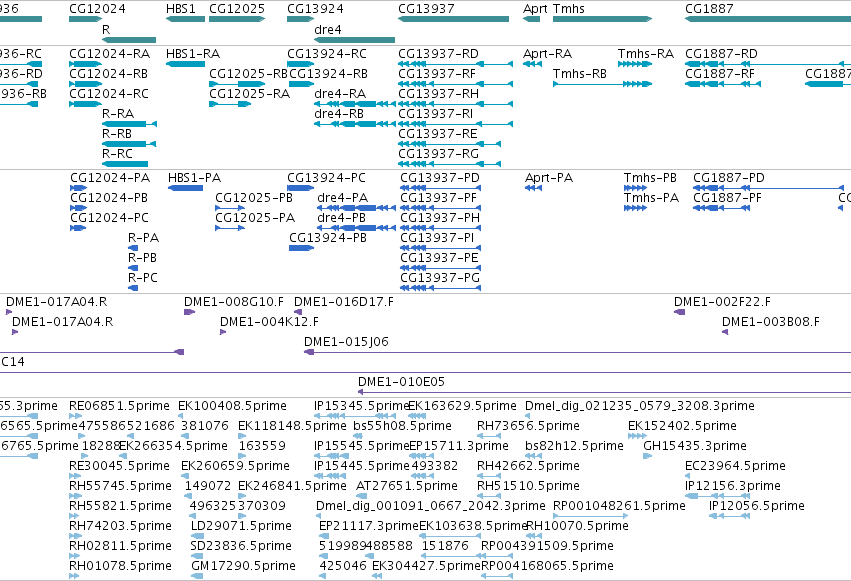Select transcript CG1887-RF
This screenshot has width=851, height=581.
(x=723, y=84)
